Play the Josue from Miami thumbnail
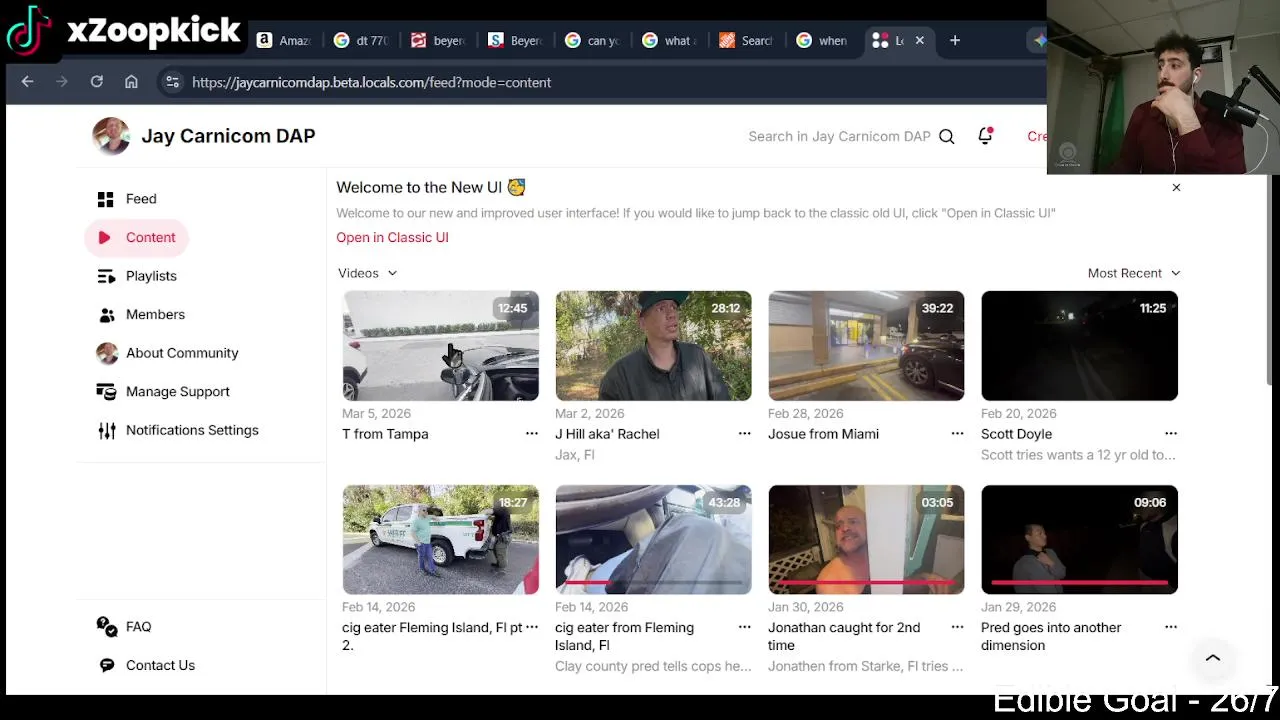This screenshot has height=720, width=1280. point(866,346)
